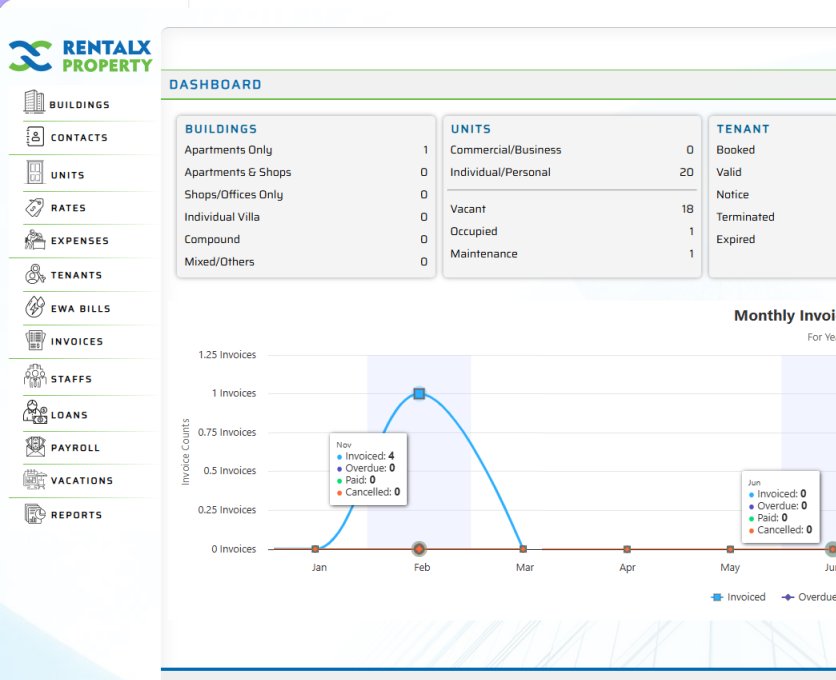This screenshot has width=836, height=680.
Task: Click the Apartments Only buildings row
Action: pyautogui.click(x=305, y=150)
